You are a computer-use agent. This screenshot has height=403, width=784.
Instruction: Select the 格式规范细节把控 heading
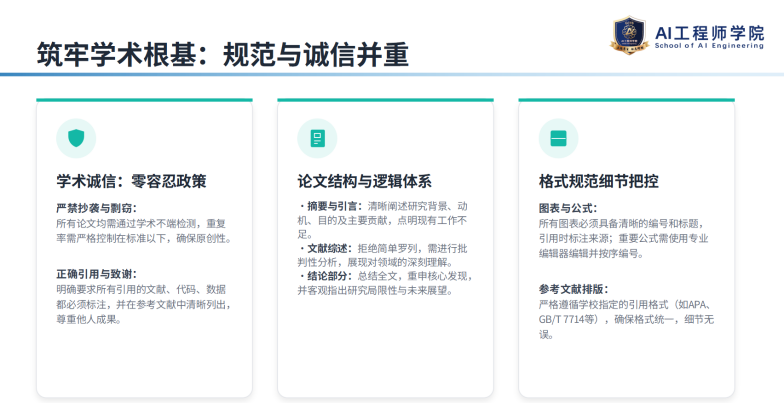pos(598,181)
